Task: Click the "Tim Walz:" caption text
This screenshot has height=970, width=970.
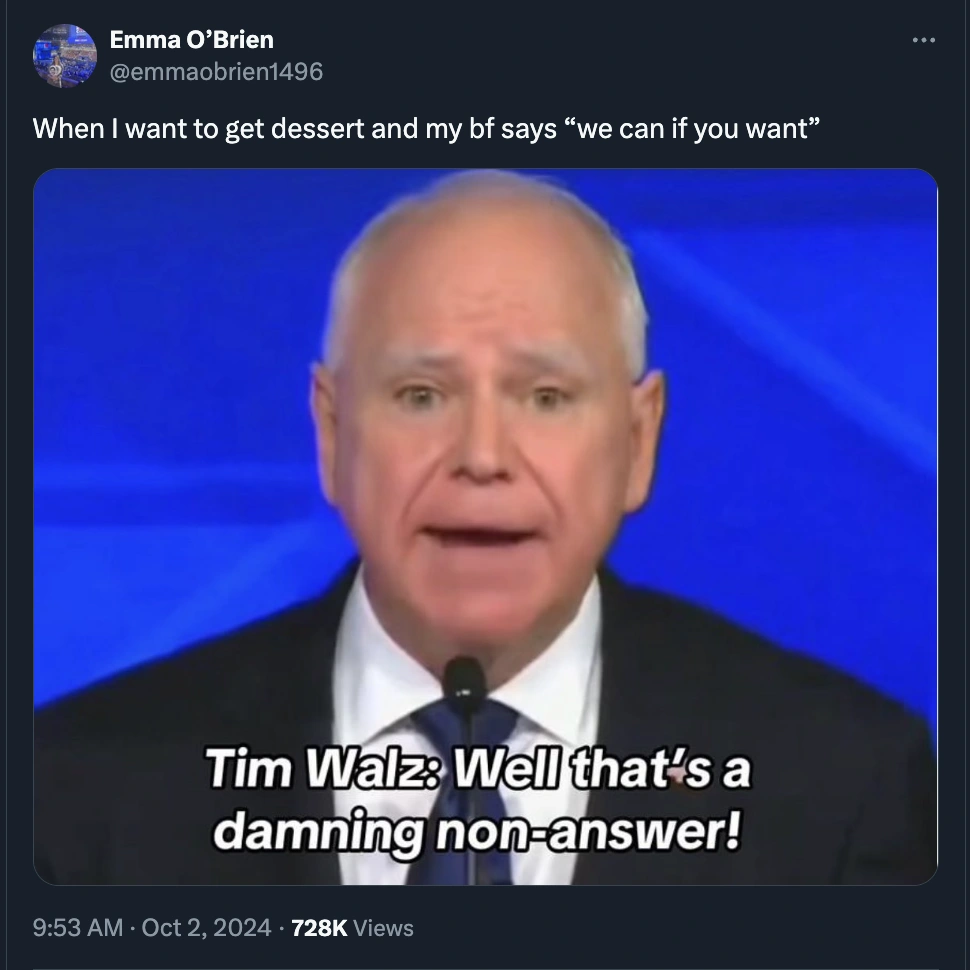Action: pyautogui.click(x=325, y=768)
